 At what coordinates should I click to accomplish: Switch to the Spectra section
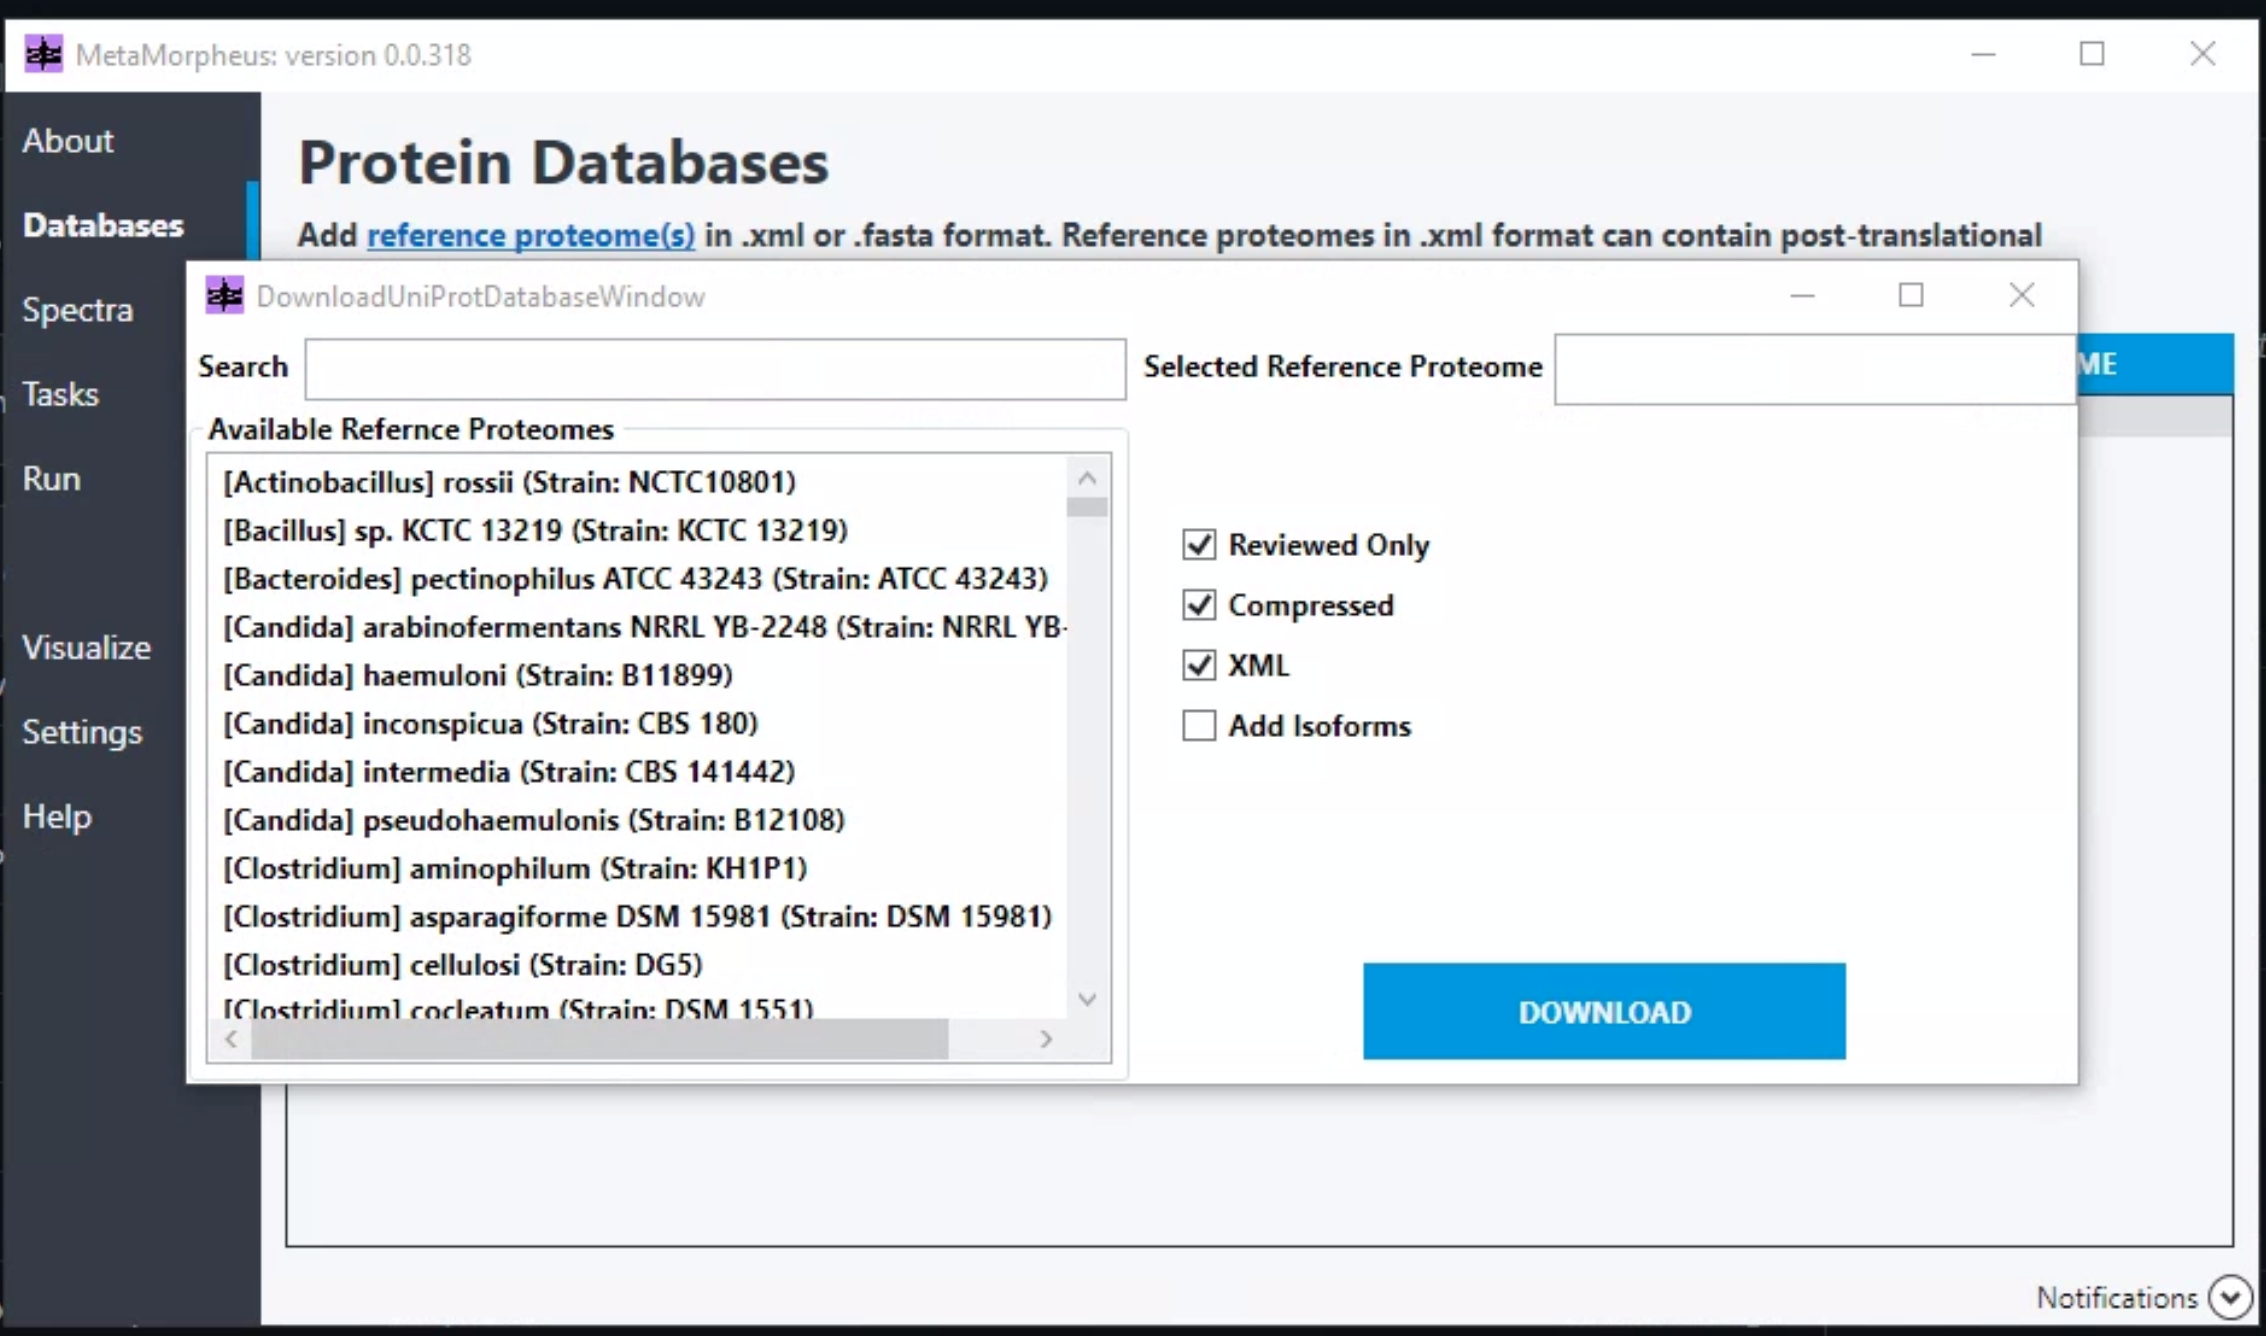click(x=77, y=309)
